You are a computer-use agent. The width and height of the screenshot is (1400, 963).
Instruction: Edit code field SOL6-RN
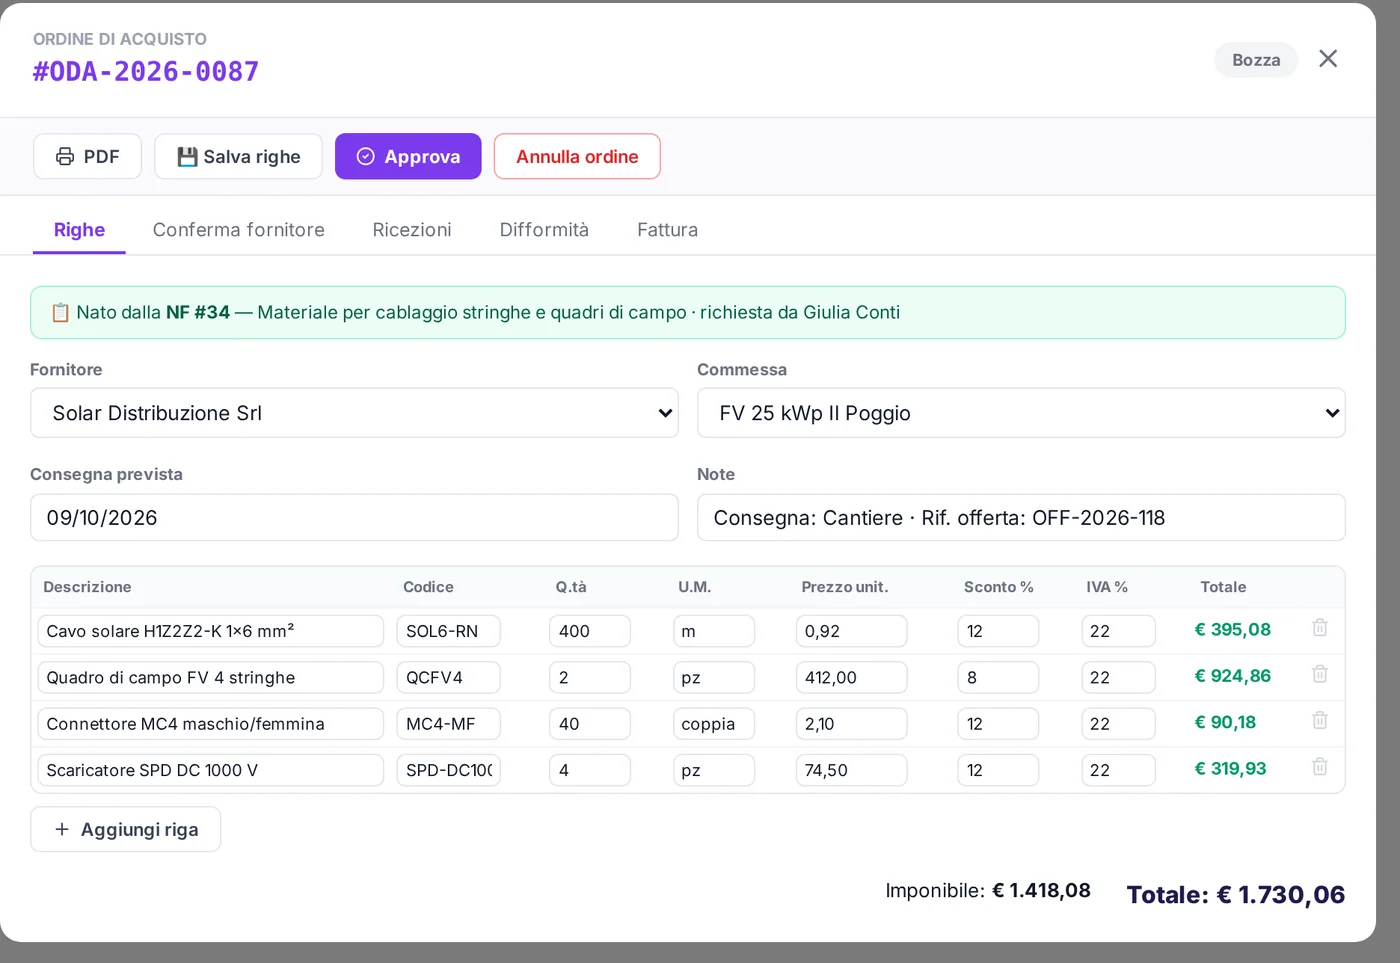point(449,631)
